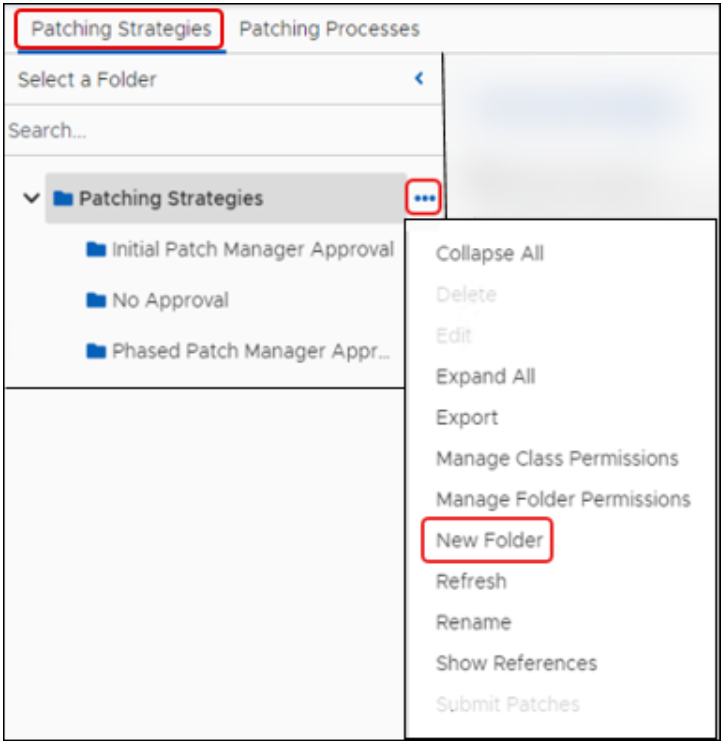Click the three-dot actions menu icon
Viewport: 725px width, 748px height.
[425, 198]
